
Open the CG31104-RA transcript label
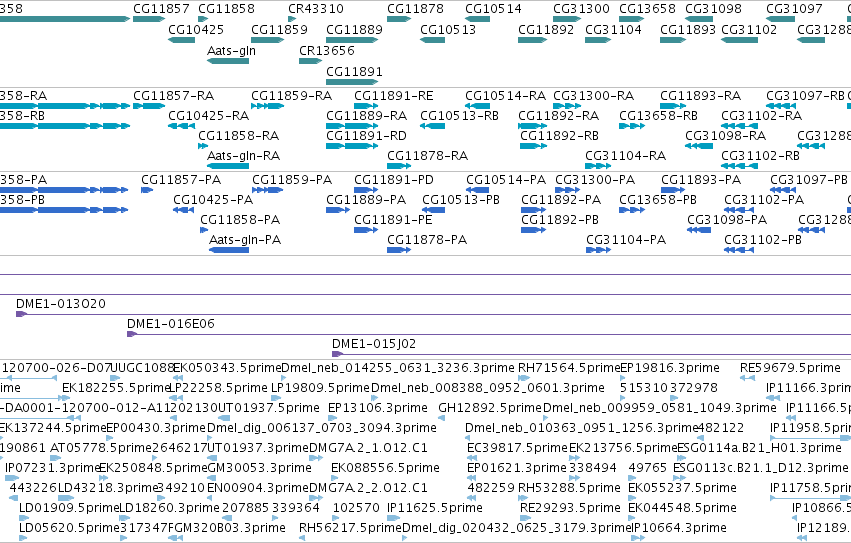point(626,156)
